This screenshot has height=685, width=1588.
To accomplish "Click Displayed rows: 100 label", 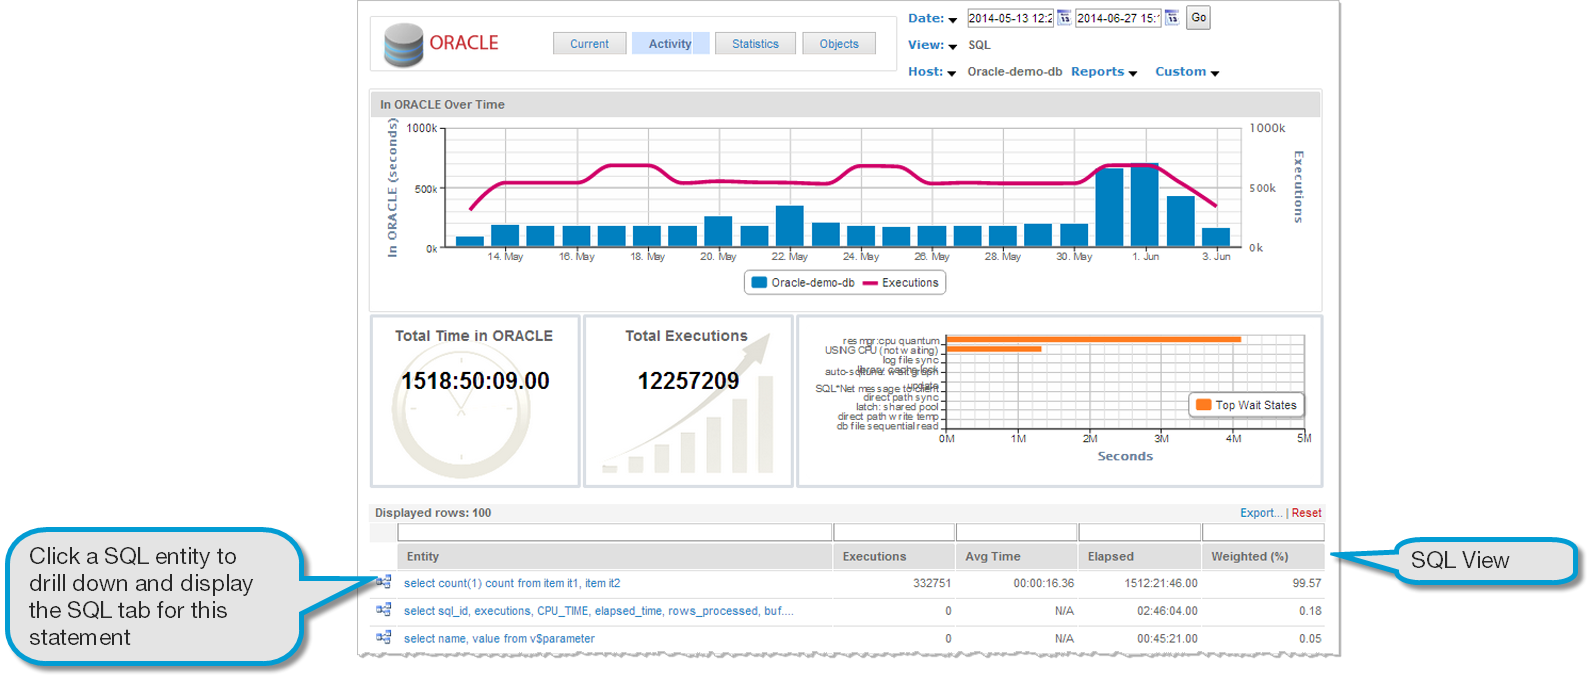I will click(433, 513).
